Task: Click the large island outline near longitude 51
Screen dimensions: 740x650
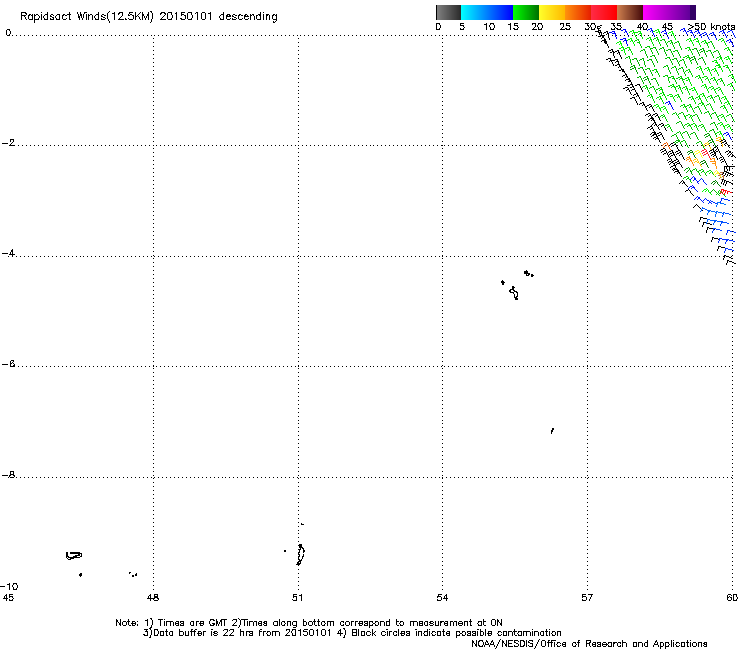Action: coord(301,555)
